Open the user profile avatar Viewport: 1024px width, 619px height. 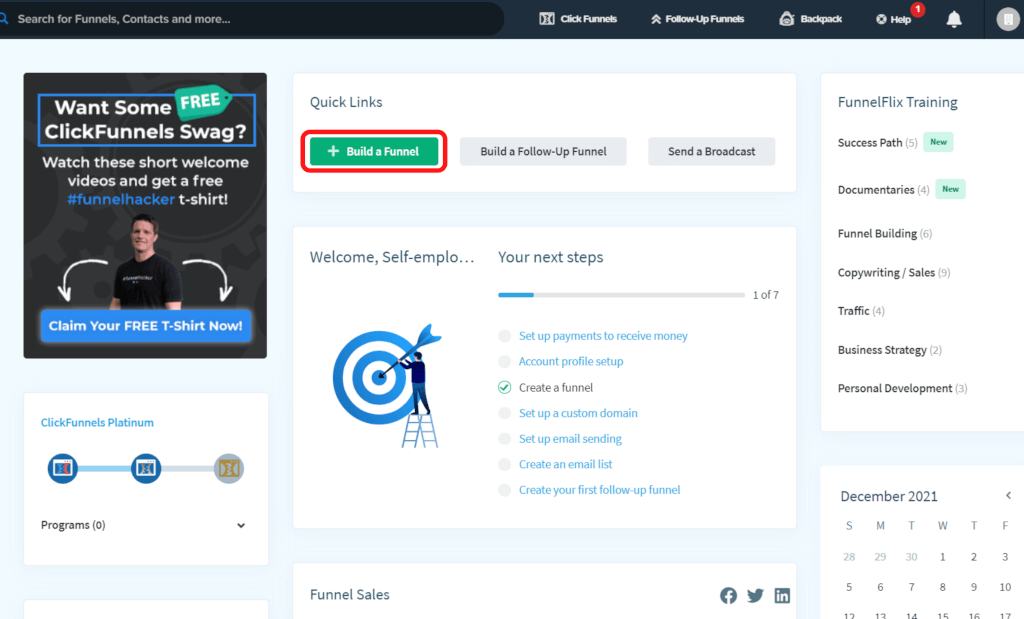[x=1008, y=20]
